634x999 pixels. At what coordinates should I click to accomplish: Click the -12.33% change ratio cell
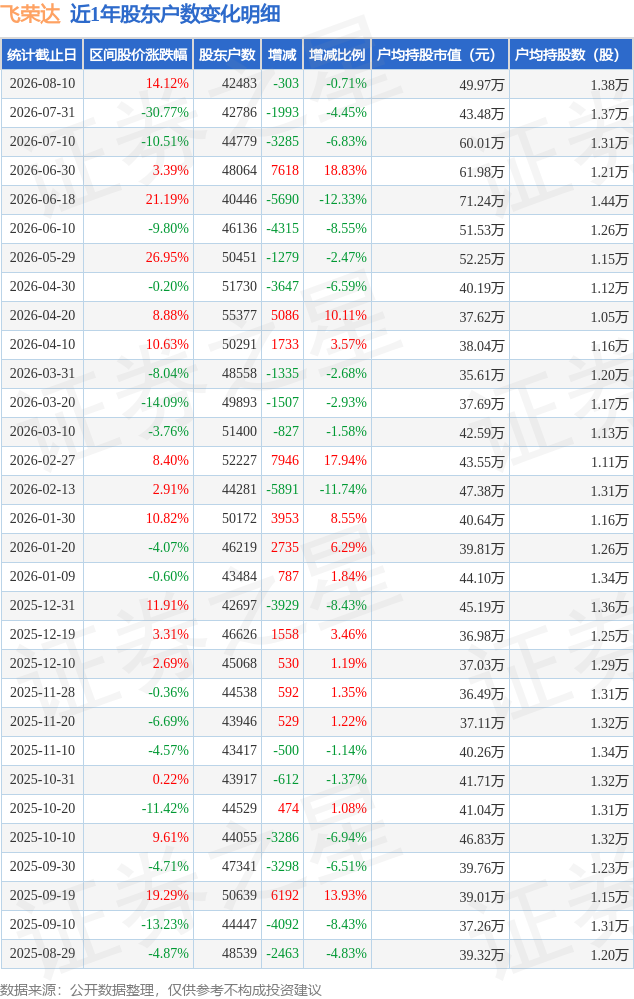point(343,199)
